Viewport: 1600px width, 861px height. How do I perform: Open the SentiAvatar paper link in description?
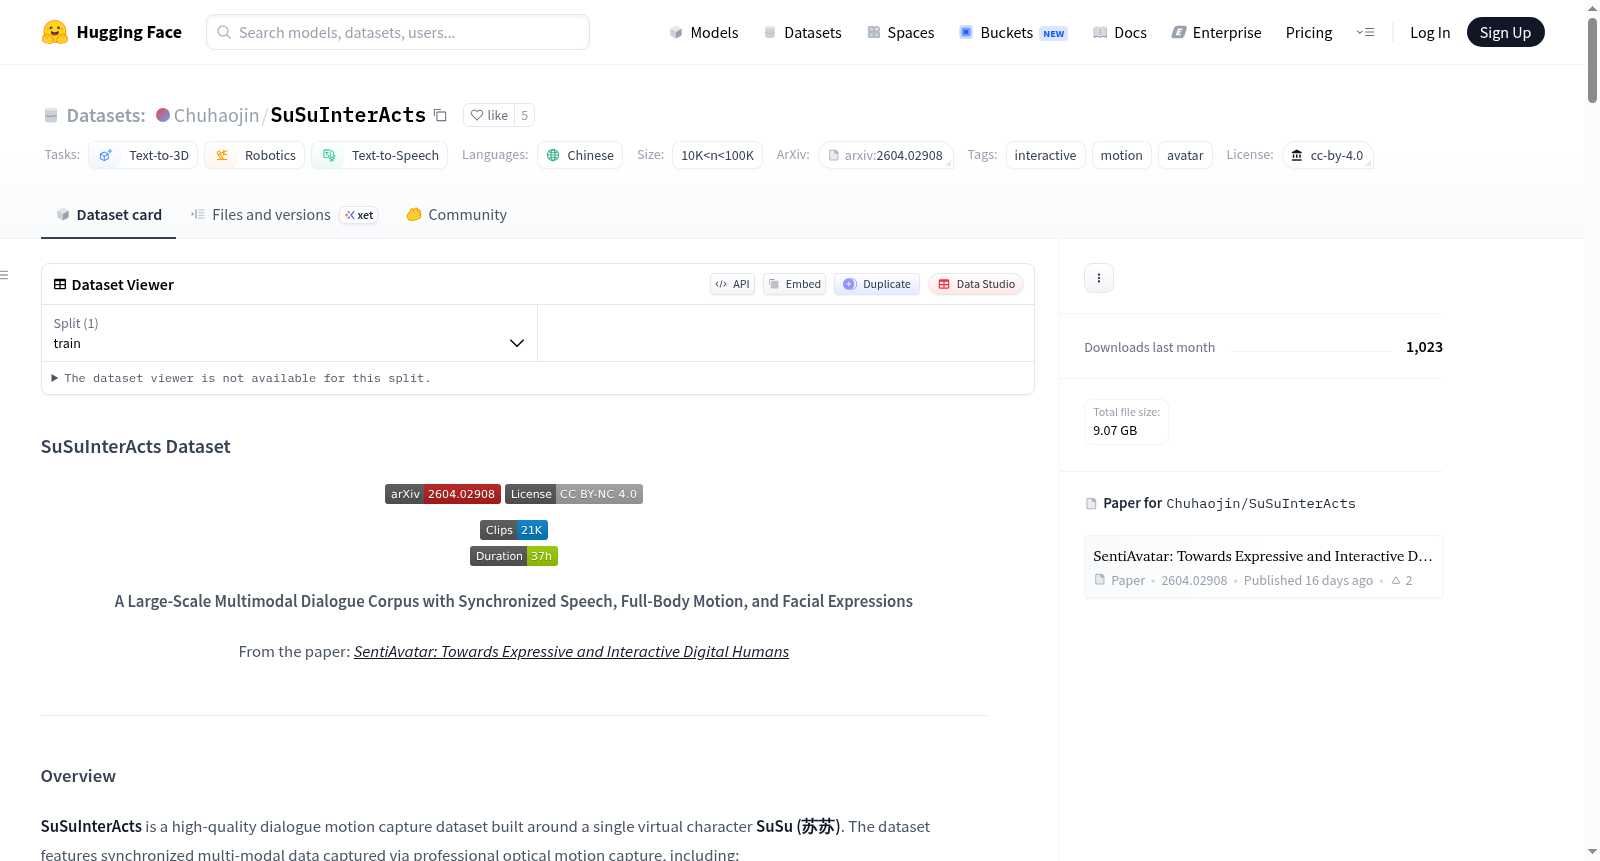tap(571, 652)
